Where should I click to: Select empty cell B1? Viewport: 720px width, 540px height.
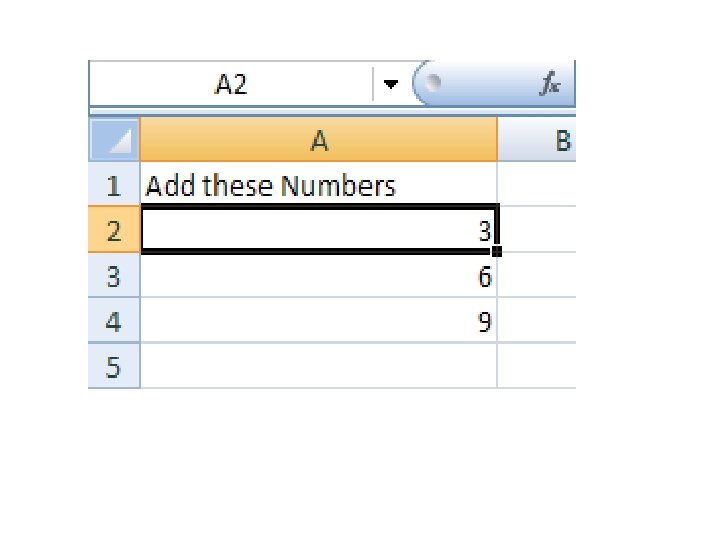537,186
